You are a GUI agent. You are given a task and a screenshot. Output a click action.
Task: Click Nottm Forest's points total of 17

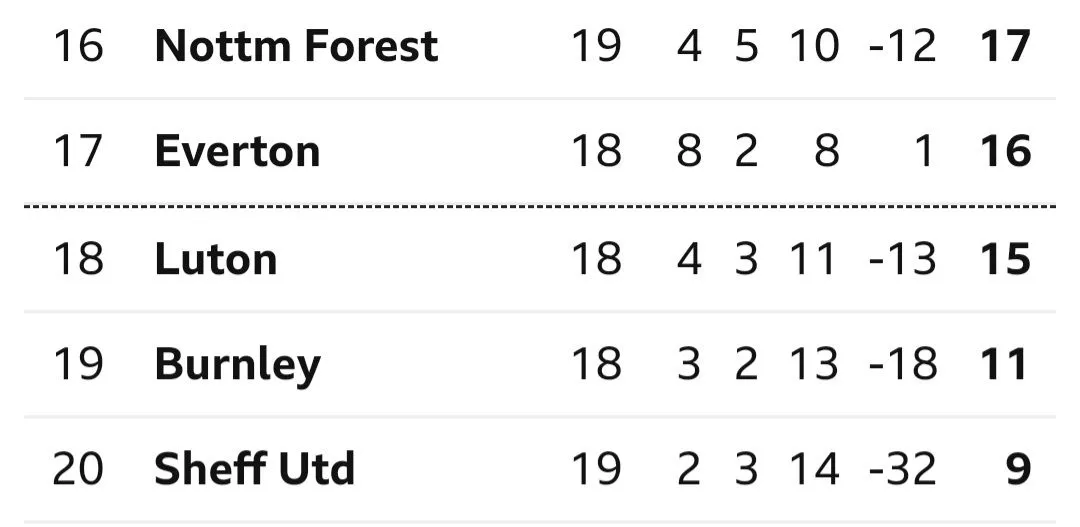[1005, 46]
